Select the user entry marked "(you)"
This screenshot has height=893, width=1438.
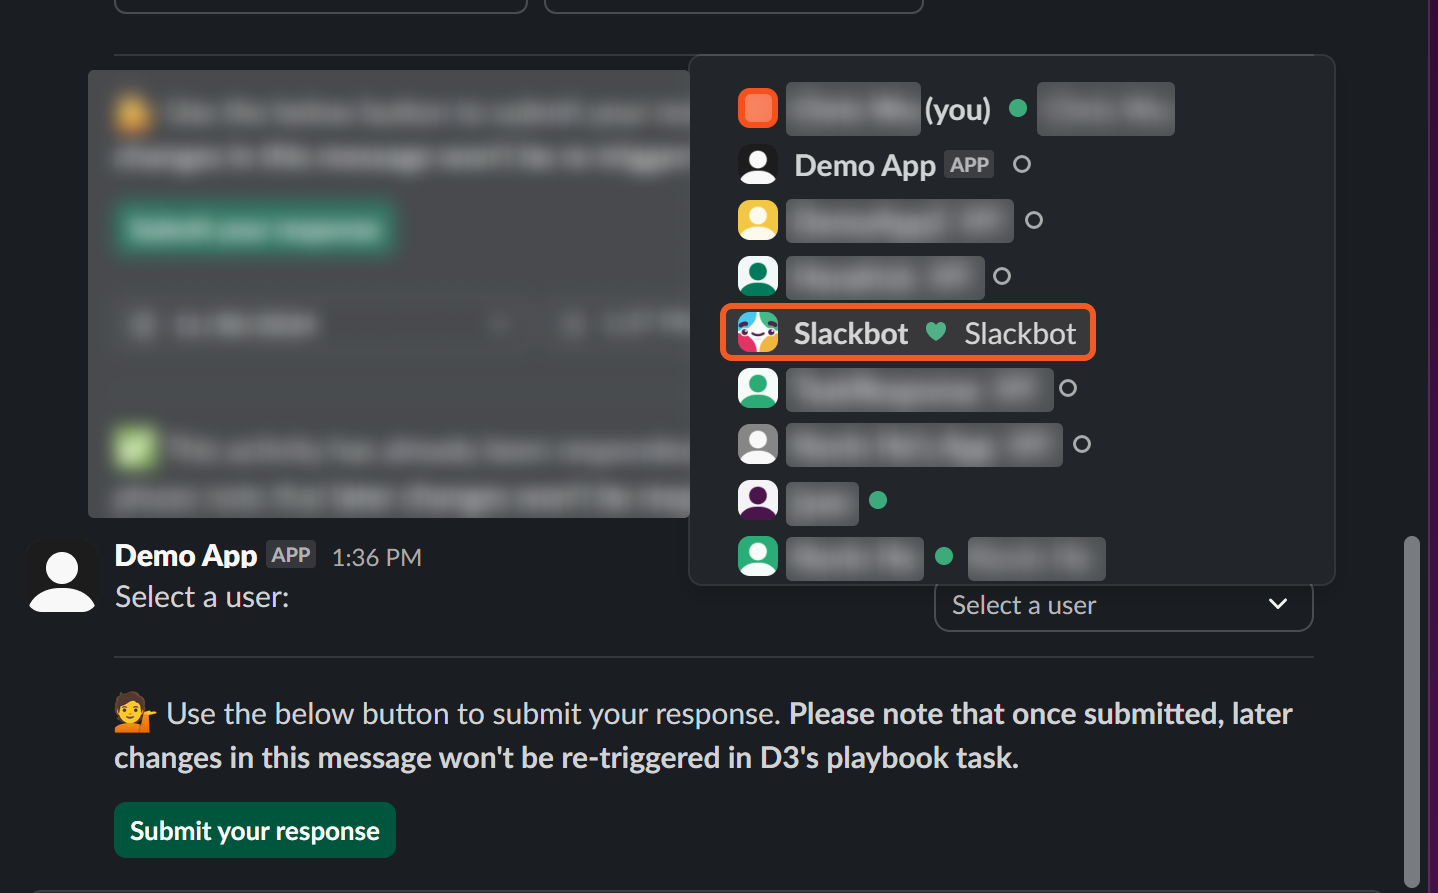pos(957,109)
